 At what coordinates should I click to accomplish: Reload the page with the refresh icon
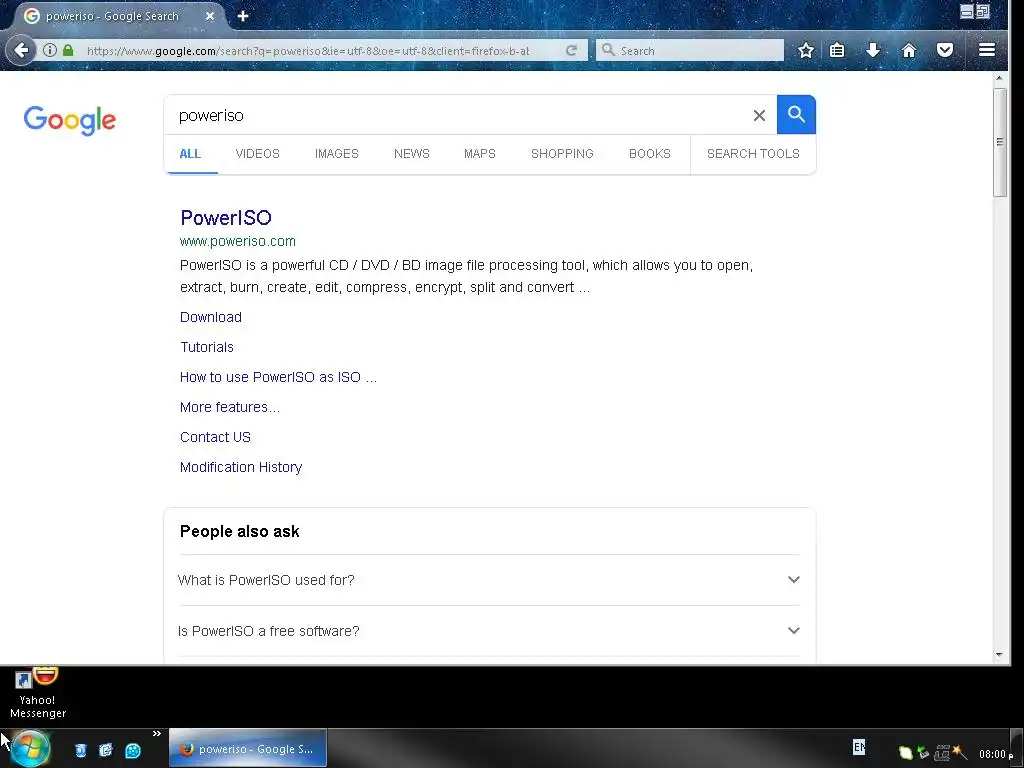571,50
